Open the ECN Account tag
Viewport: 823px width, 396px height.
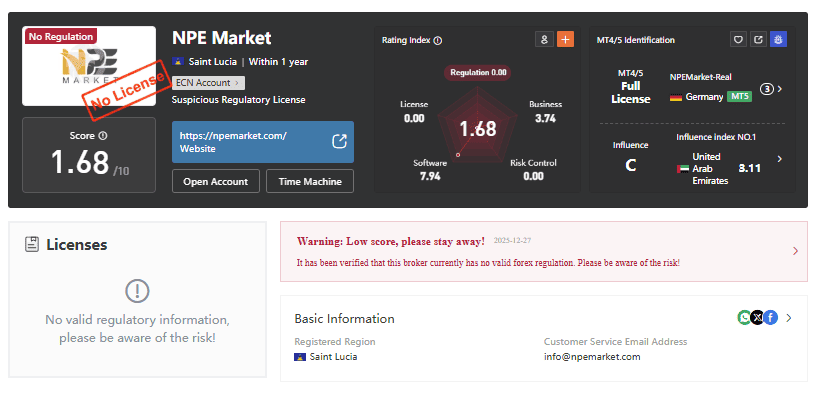click(208, 83)
